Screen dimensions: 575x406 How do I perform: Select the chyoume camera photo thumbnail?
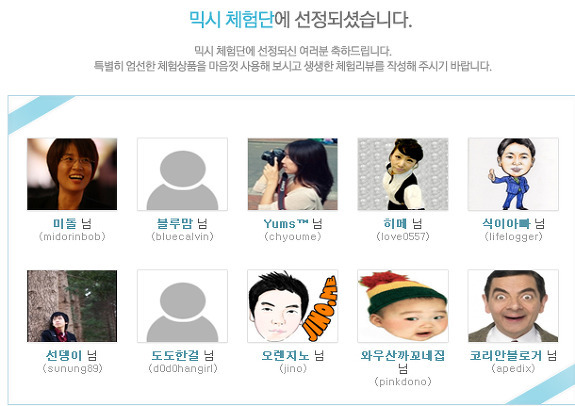pos(293,174)
